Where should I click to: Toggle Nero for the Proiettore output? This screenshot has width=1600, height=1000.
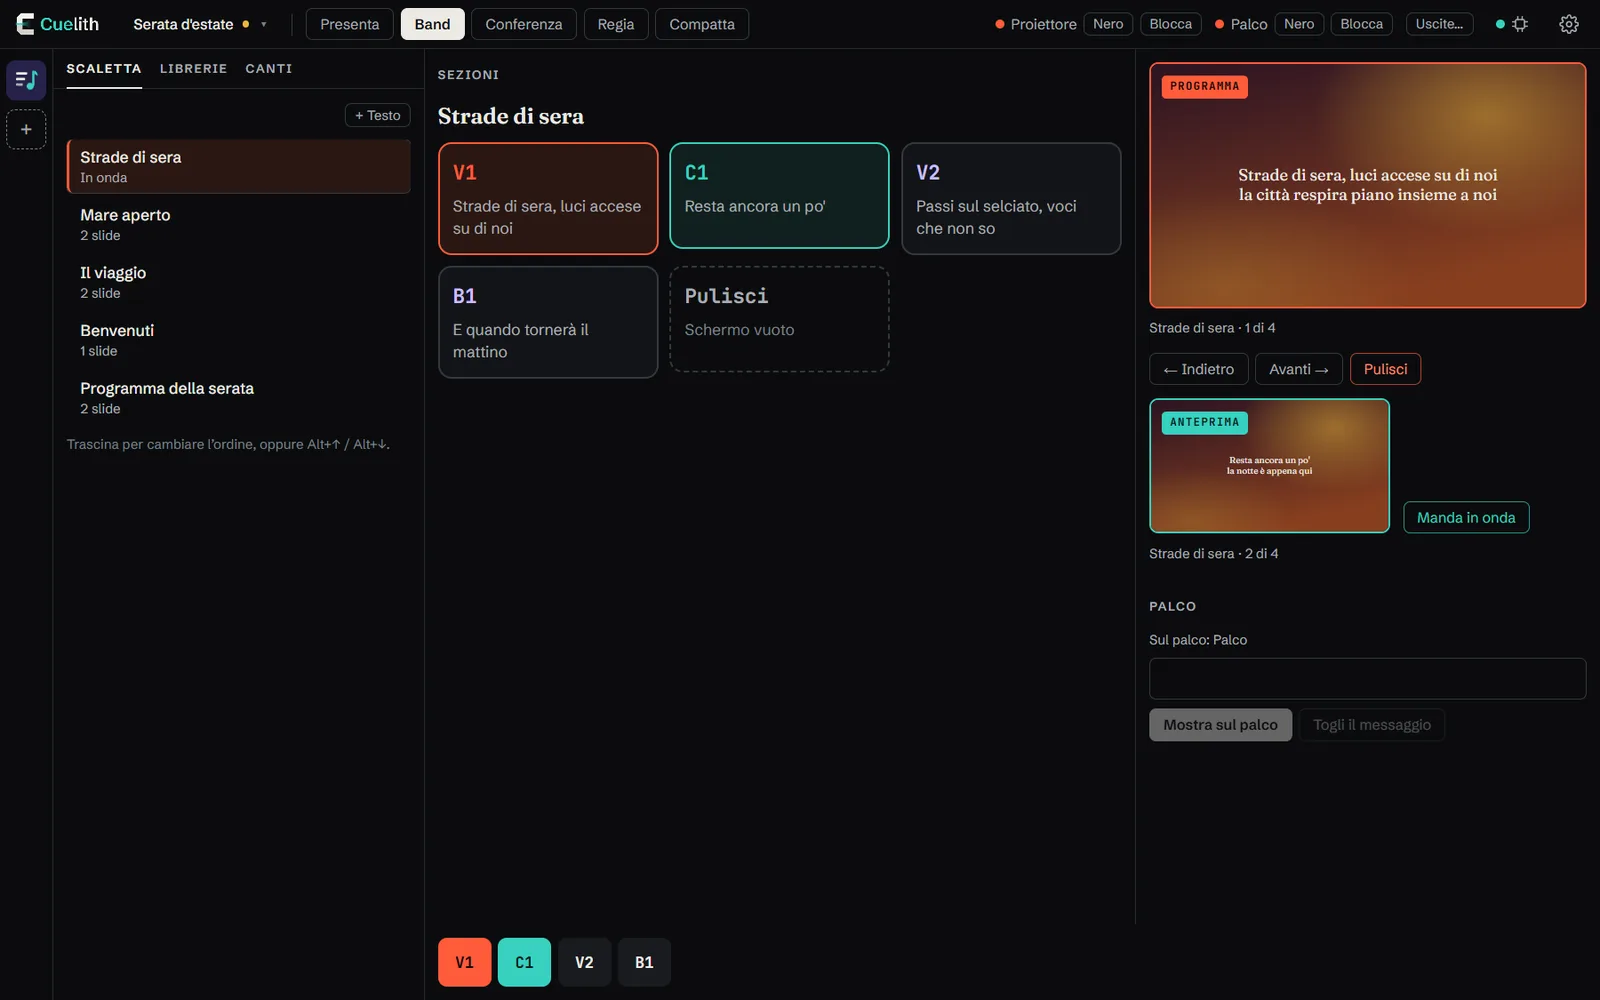click(x=1108, y=24)
